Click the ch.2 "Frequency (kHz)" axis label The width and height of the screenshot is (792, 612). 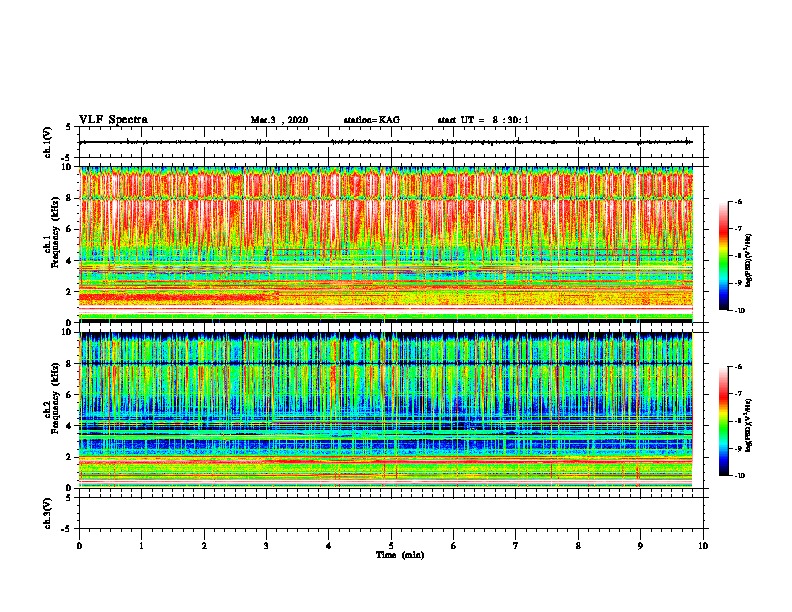(55, 398)
